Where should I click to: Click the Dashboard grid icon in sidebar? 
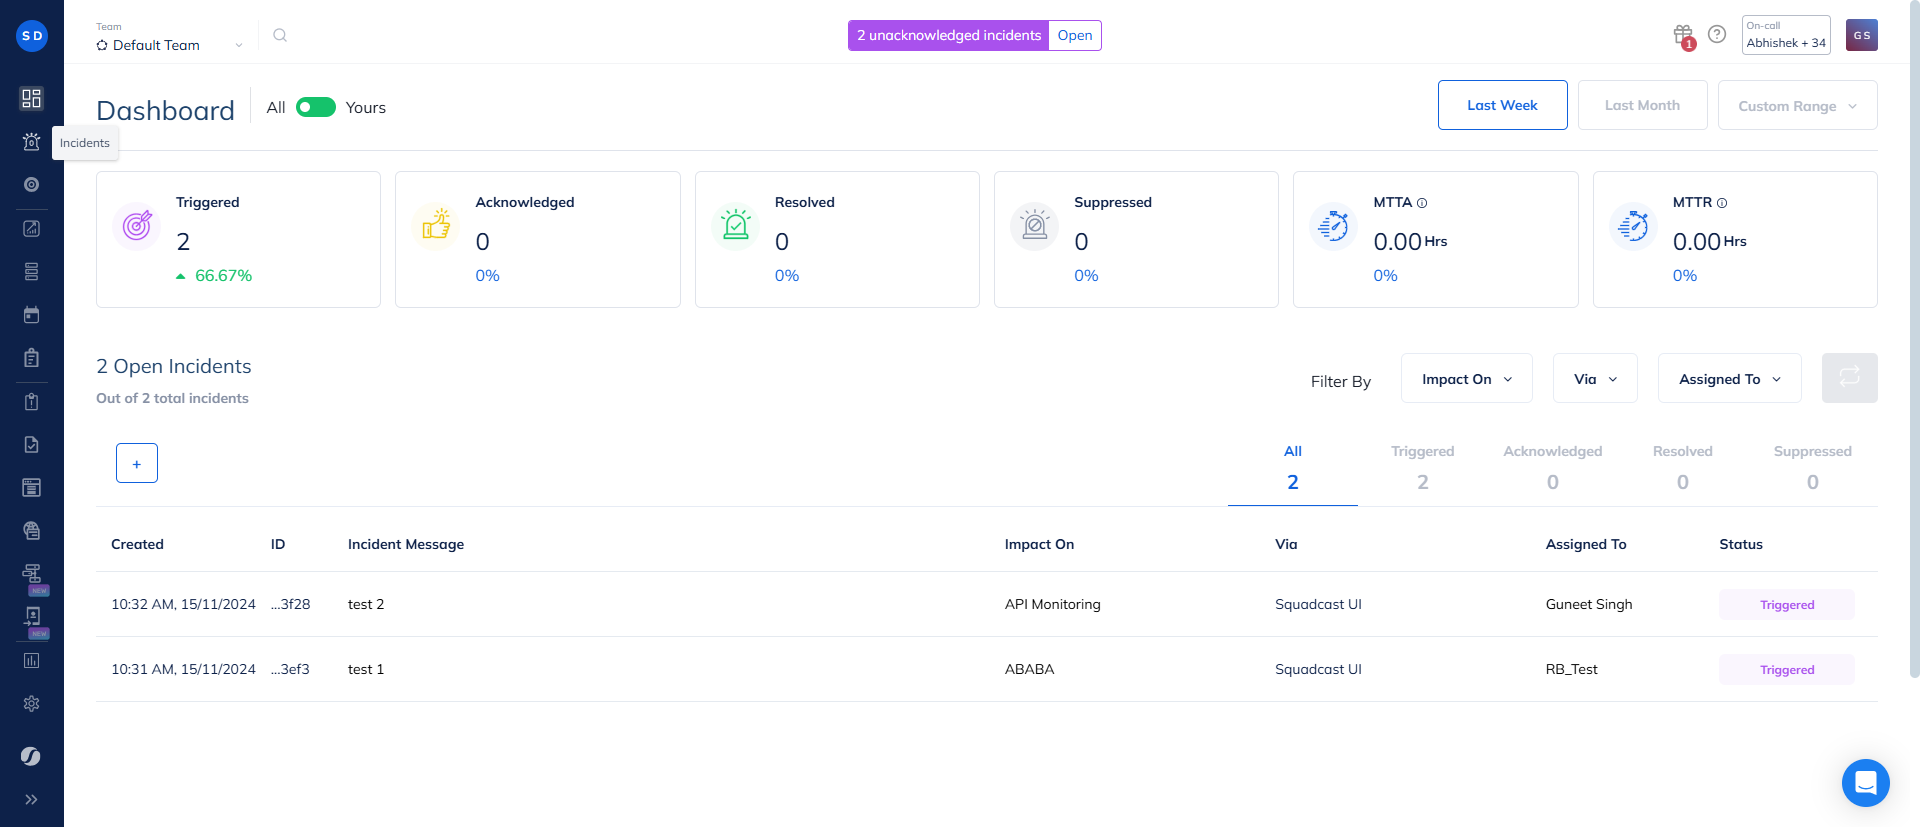click(x=31, y=98)
